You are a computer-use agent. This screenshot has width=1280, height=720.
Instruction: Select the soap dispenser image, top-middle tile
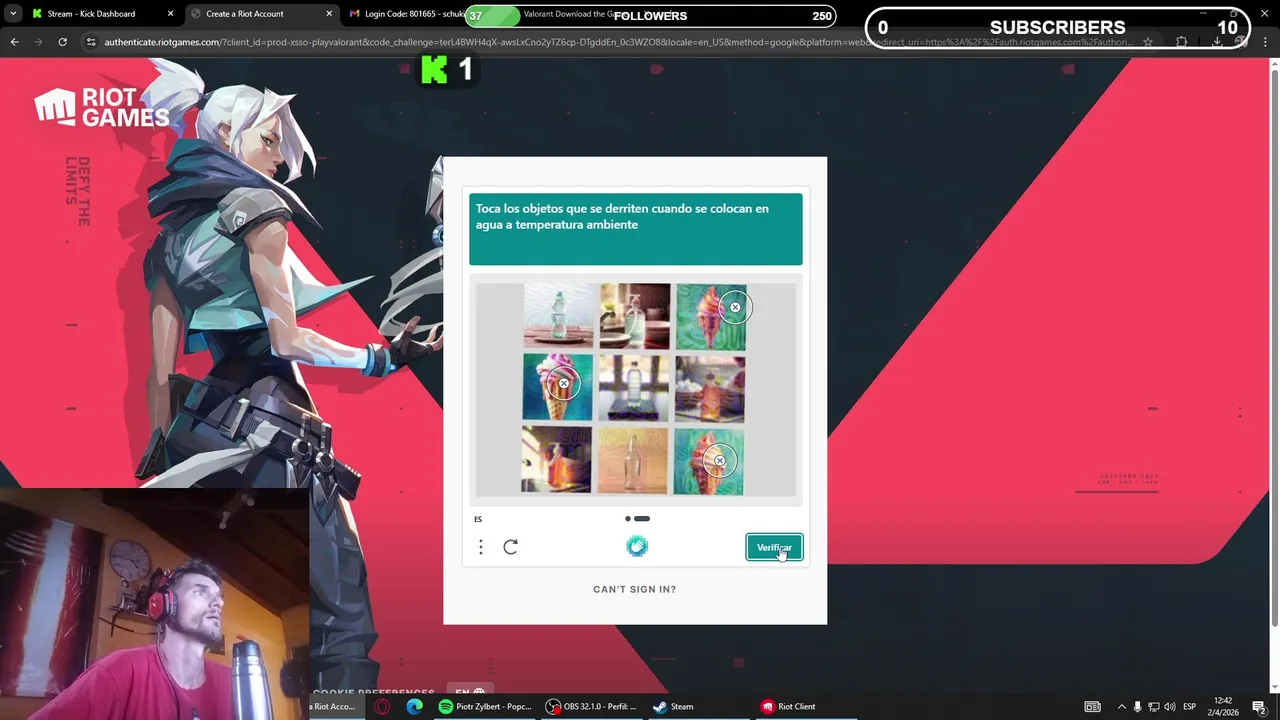(635, 316)
